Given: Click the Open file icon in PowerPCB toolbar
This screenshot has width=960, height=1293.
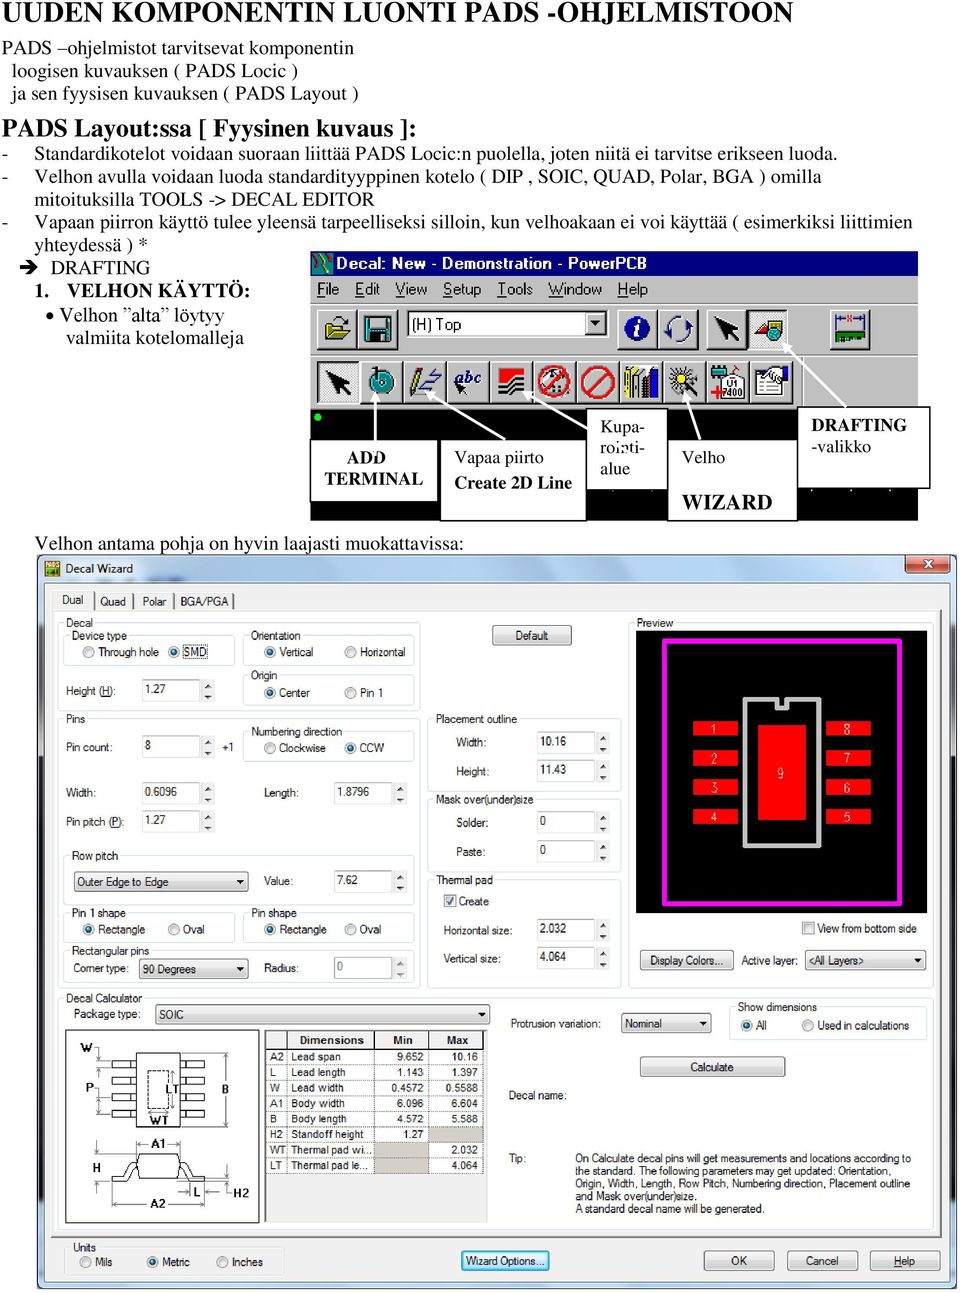Looking at the screenshot, I should 338,328.
